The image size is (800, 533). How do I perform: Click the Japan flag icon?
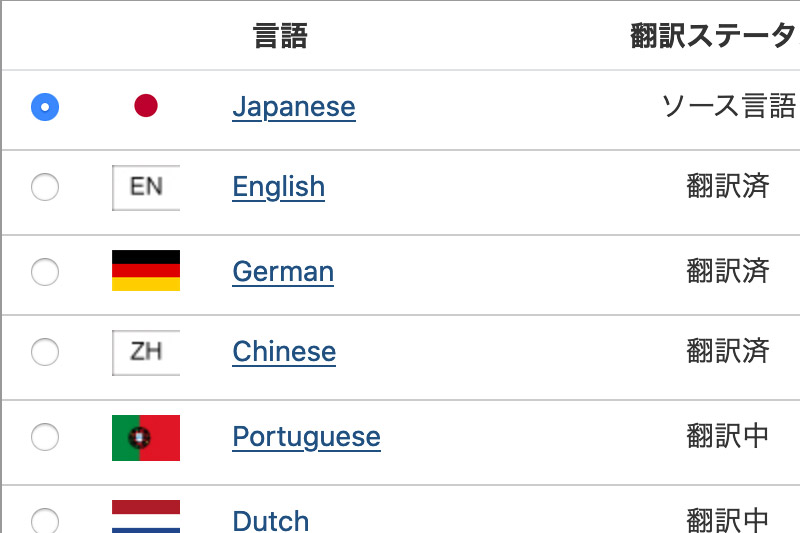[146, 106]
